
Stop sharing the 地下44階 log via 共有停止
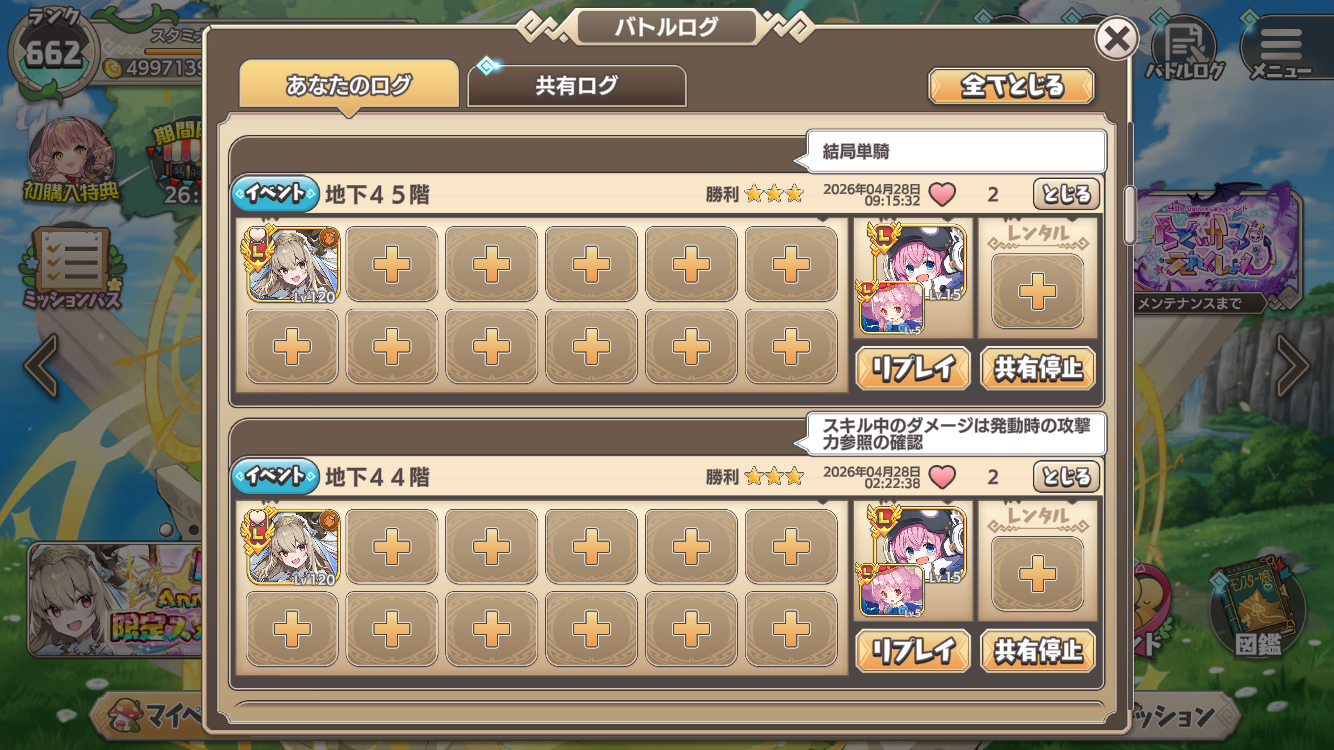coord(1038,651)
